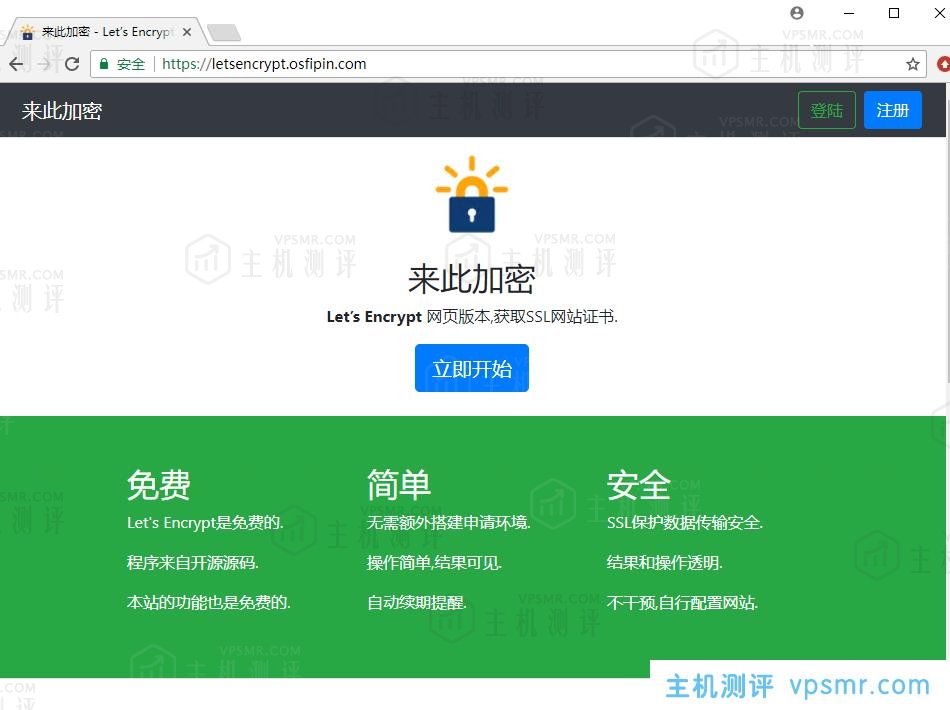
Task: Close the browser window
Action: (940, 13)
